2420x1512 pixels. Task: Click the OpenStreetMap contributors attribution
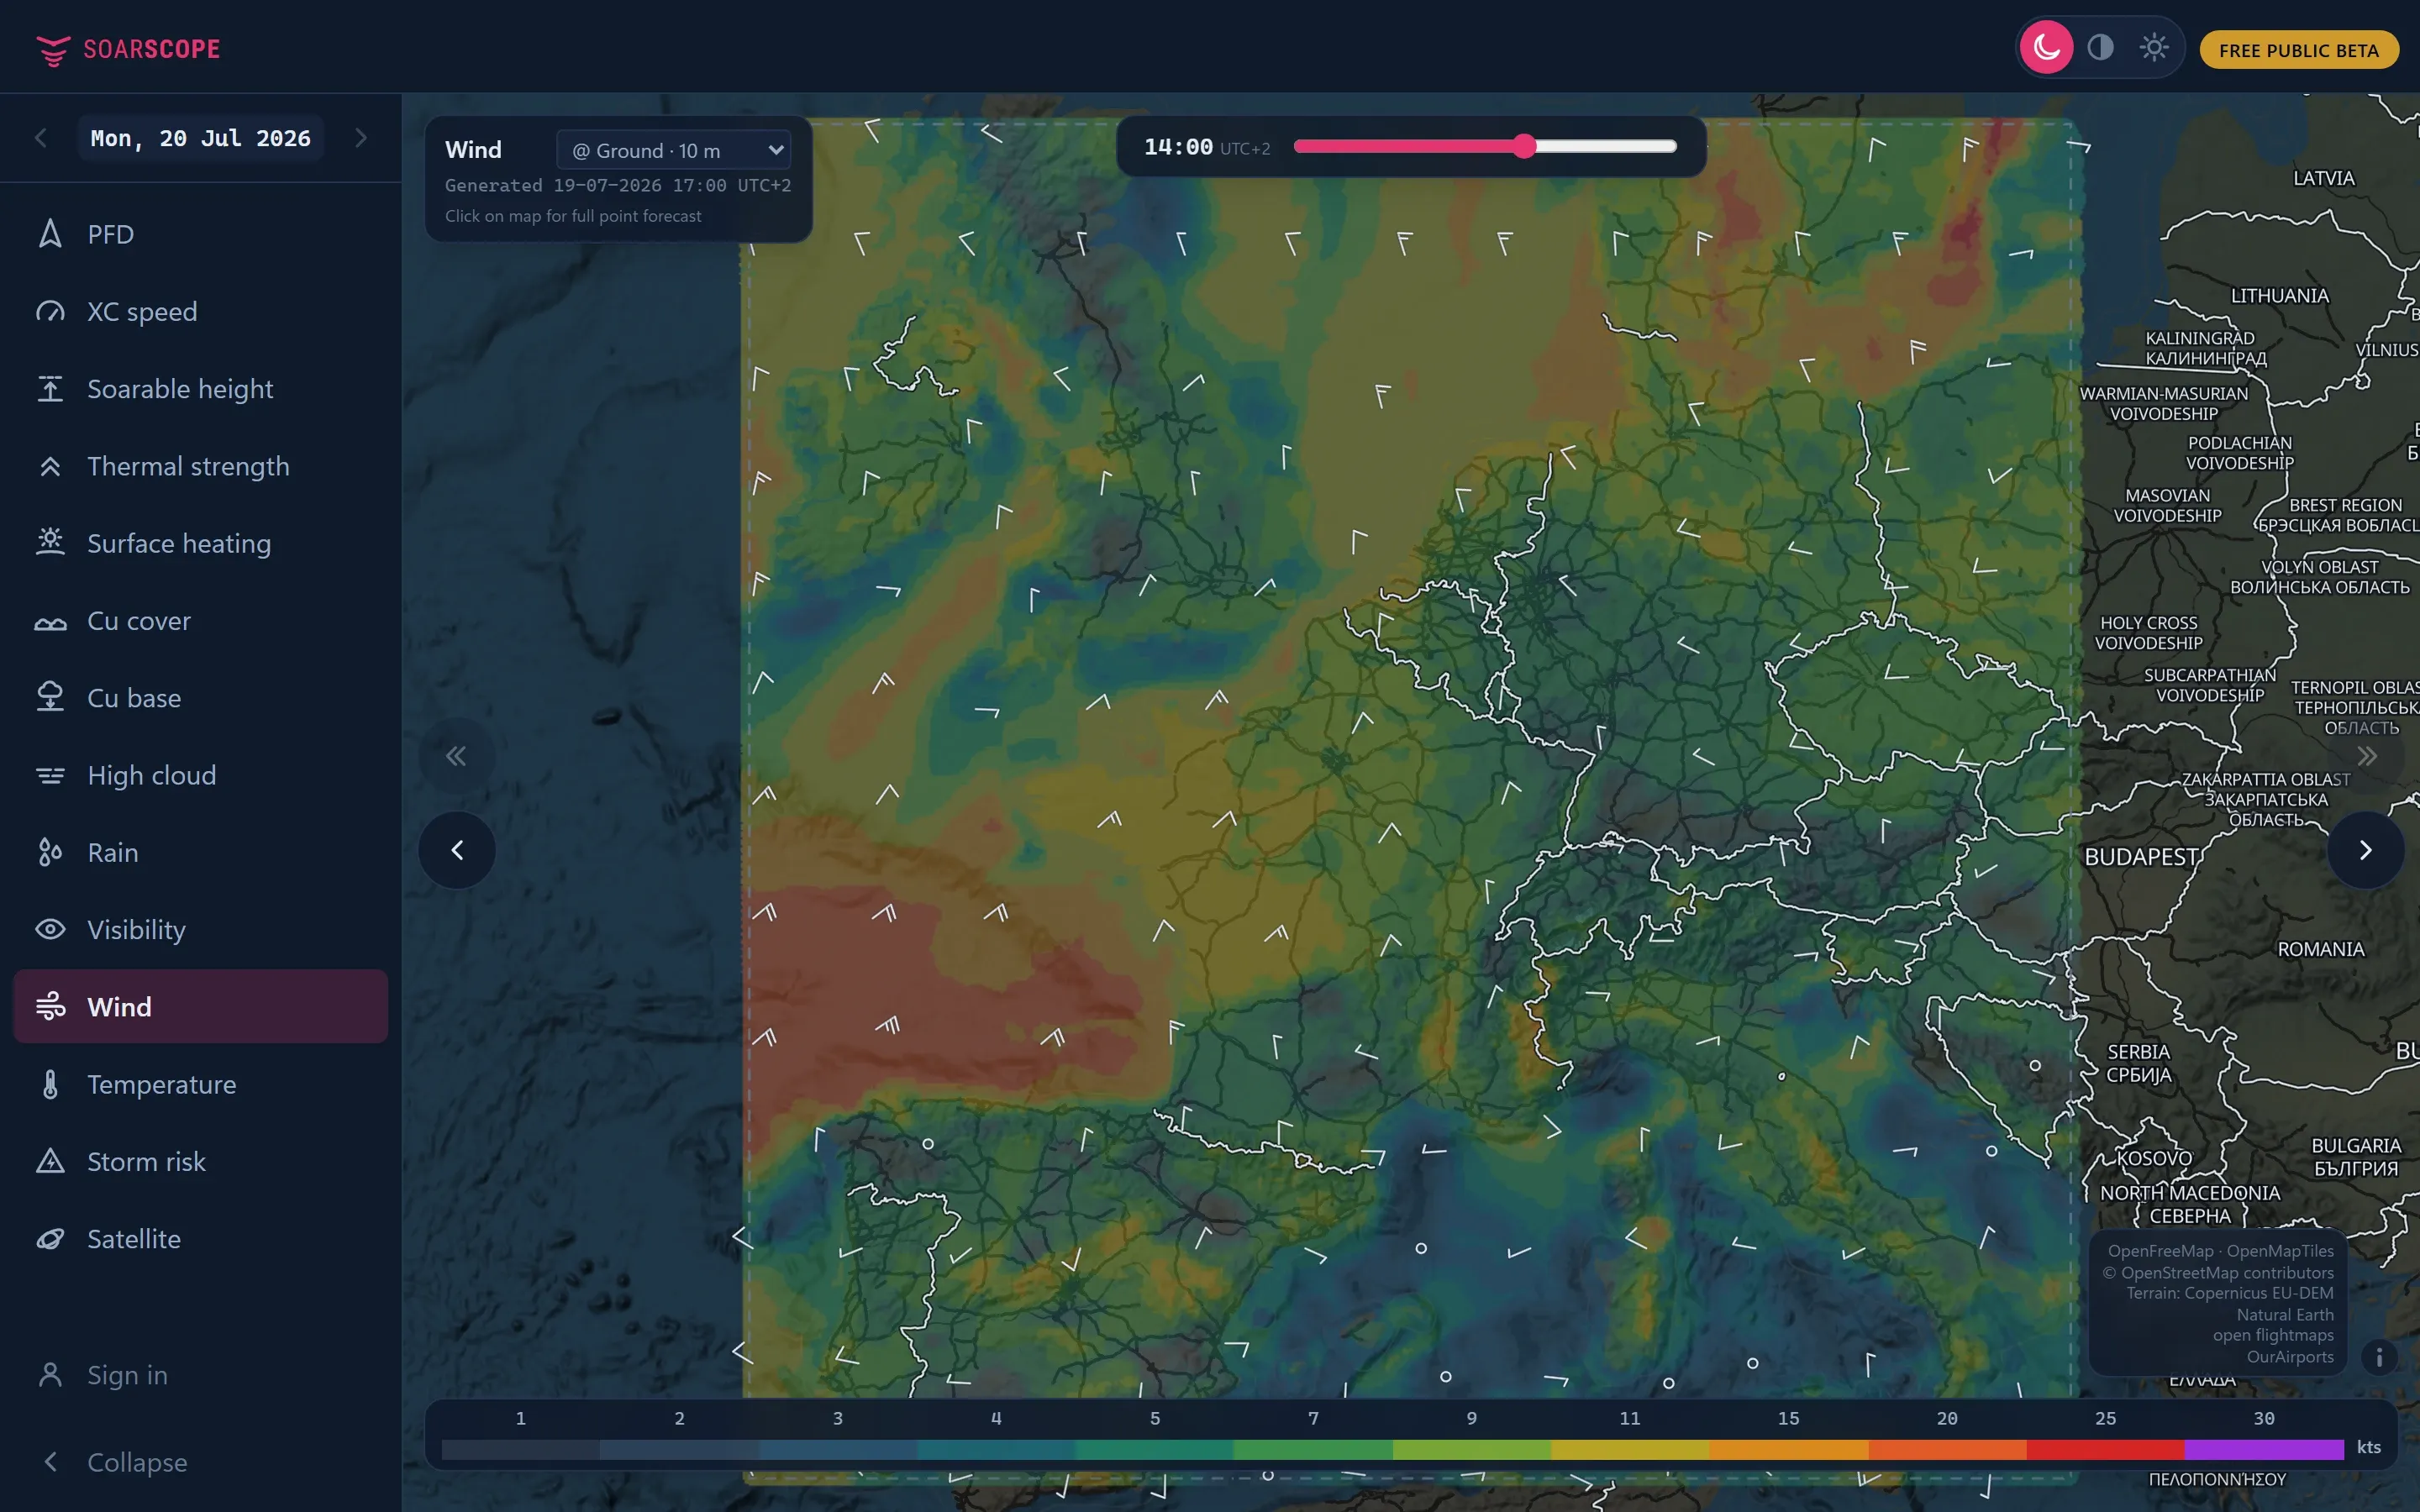point(2217,1273)
